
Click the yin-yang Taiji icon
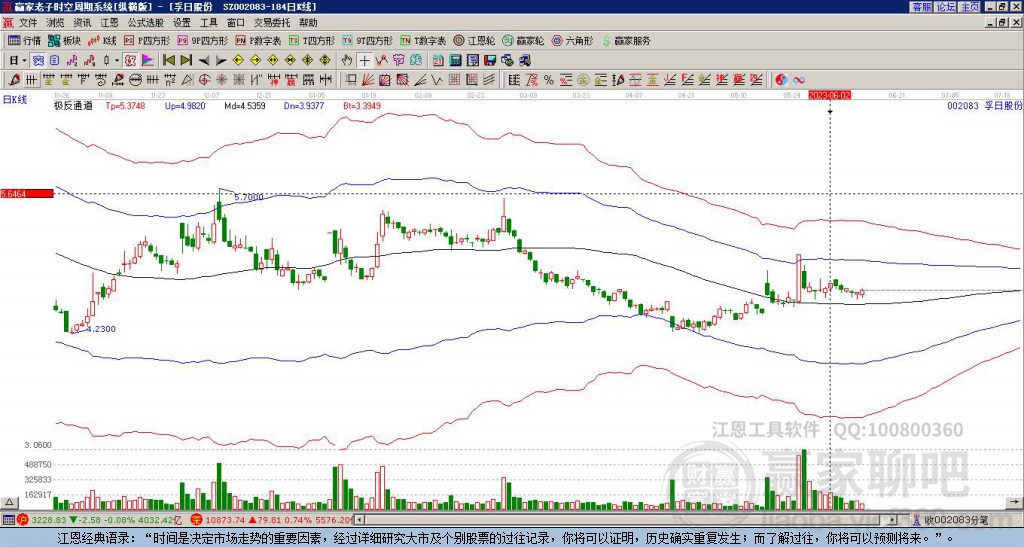780,80
